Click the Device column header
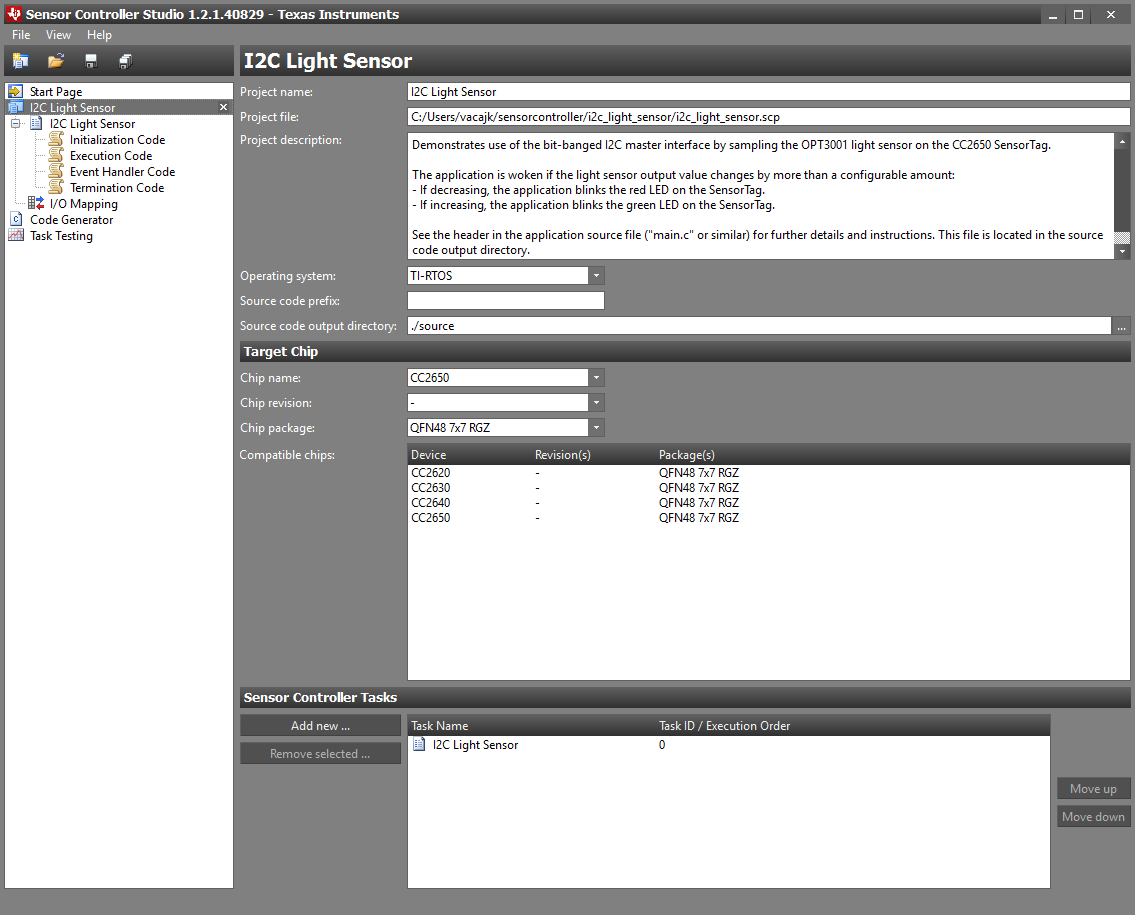The image size is (1135, 915). pyautogui.click(x=470, y=455)
